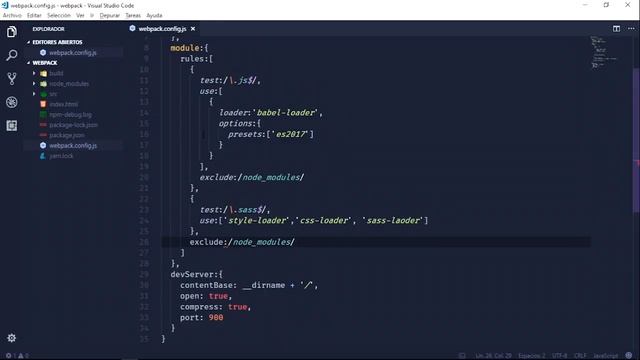Click the Ln 26, Col 29 status item
Screen dimensions: 640x360
pyautogui.click(x=493, y=356)
